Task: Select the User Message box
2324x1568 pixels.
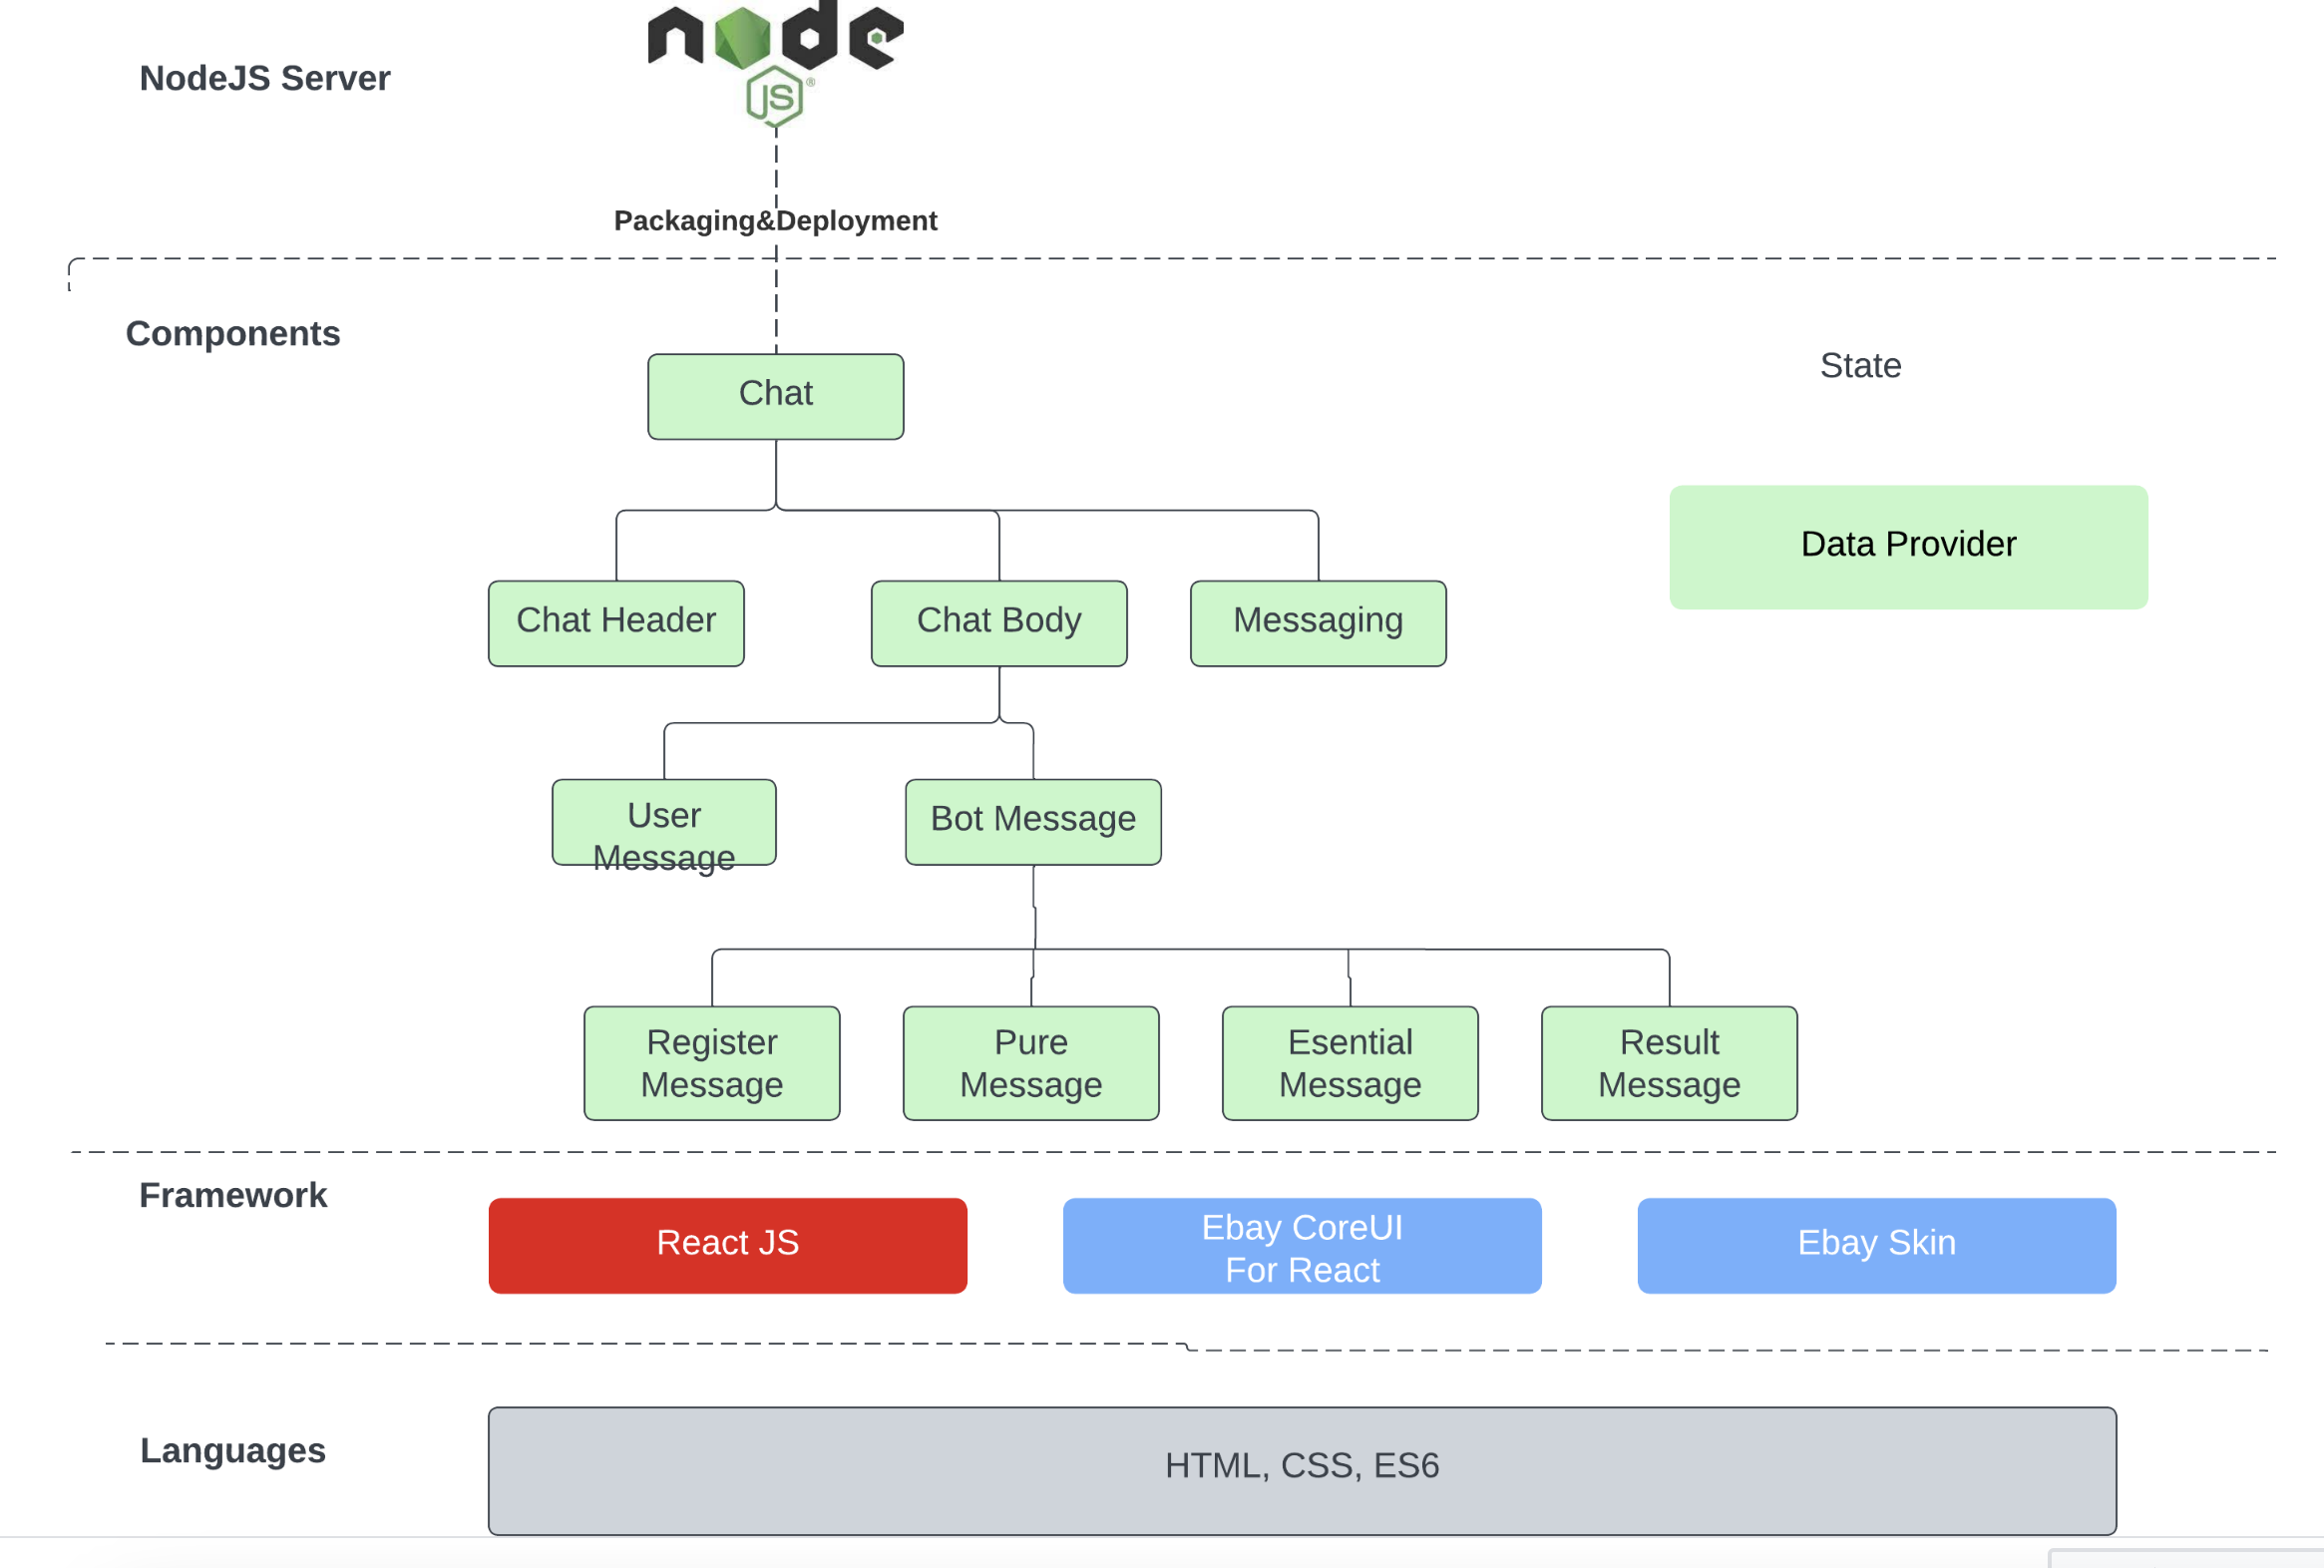Action: coord(663,822)
